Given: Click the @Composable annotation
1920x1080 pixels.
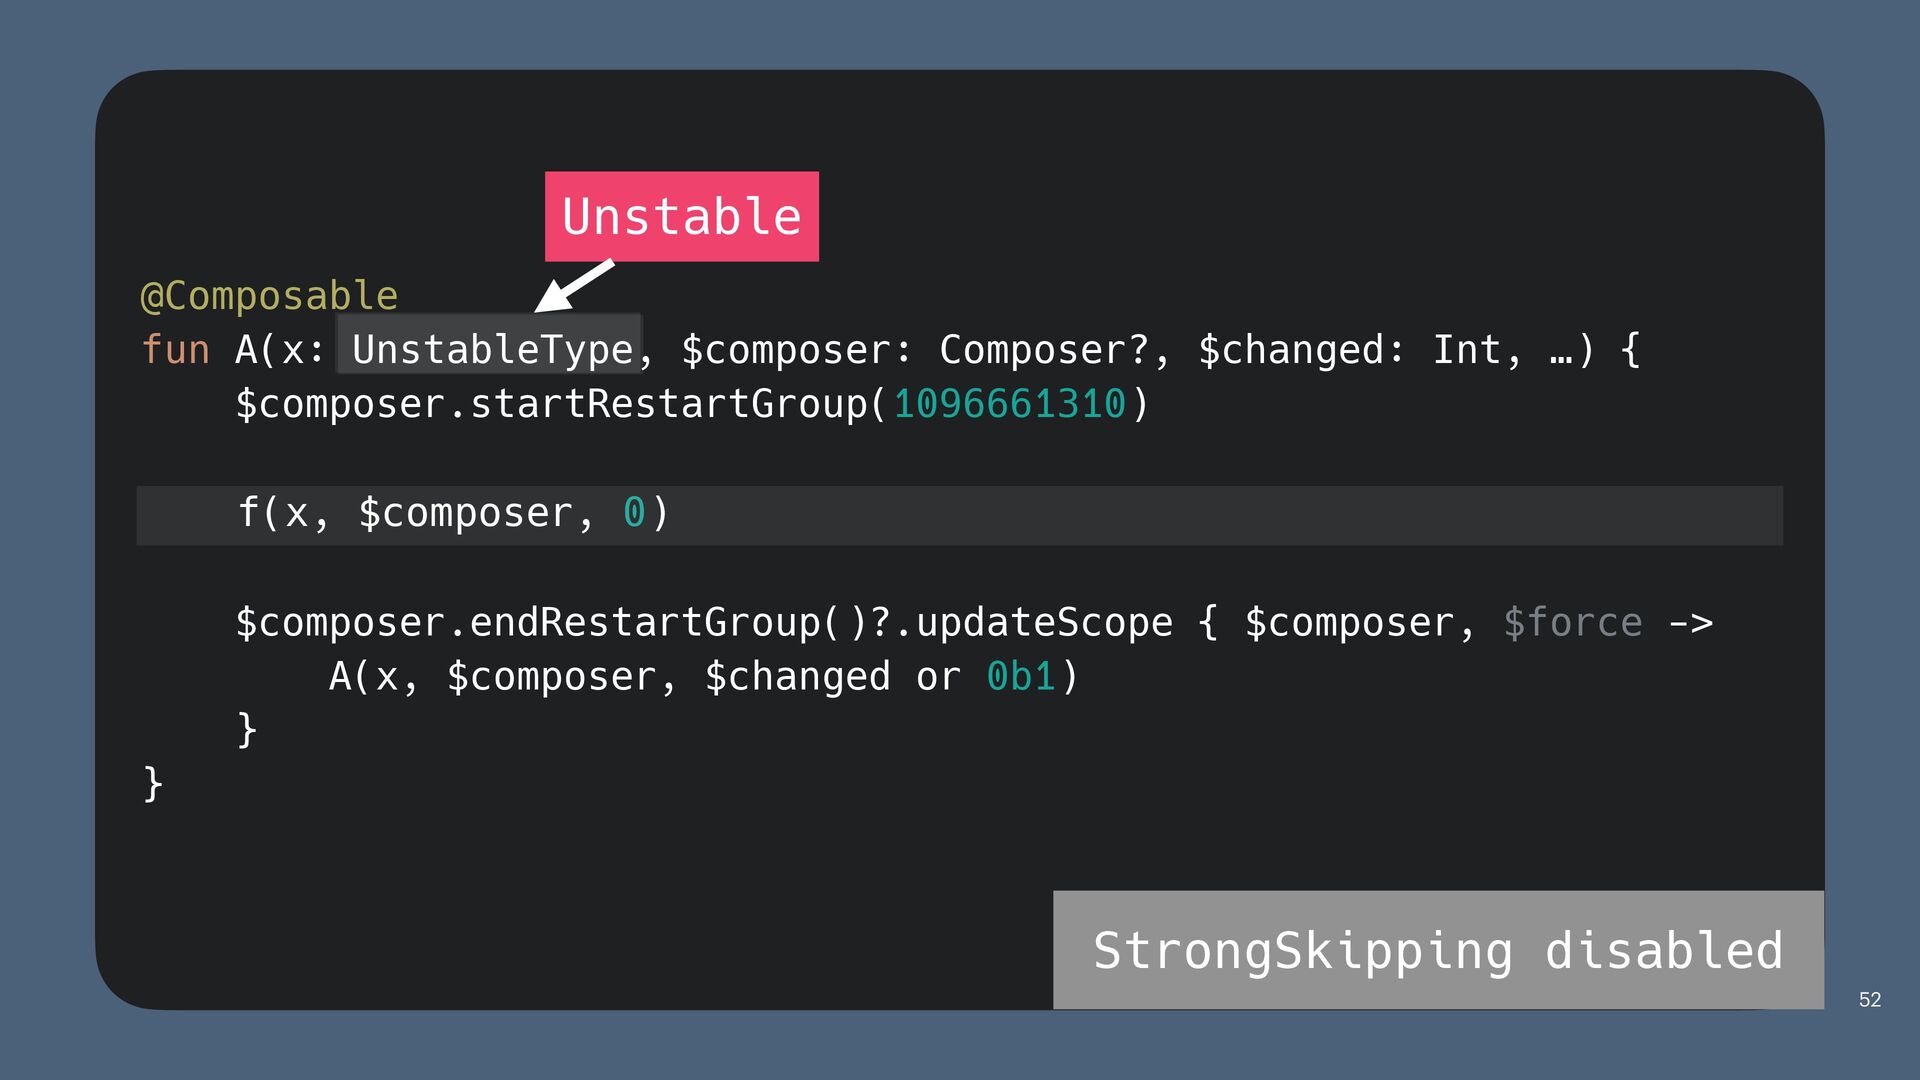Looking at the screenshot, I should point(269,296).
